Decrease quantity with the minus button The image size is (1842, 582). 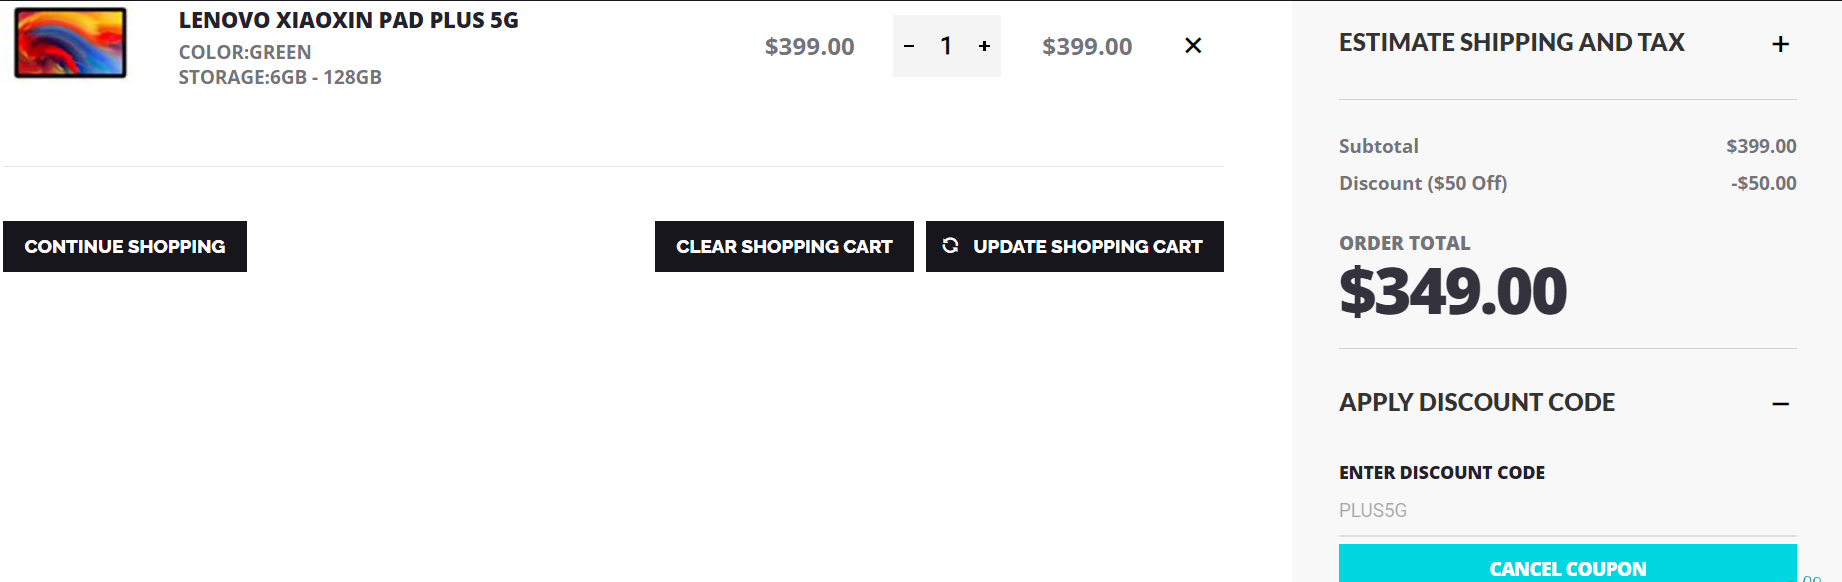tap(909, 46)
